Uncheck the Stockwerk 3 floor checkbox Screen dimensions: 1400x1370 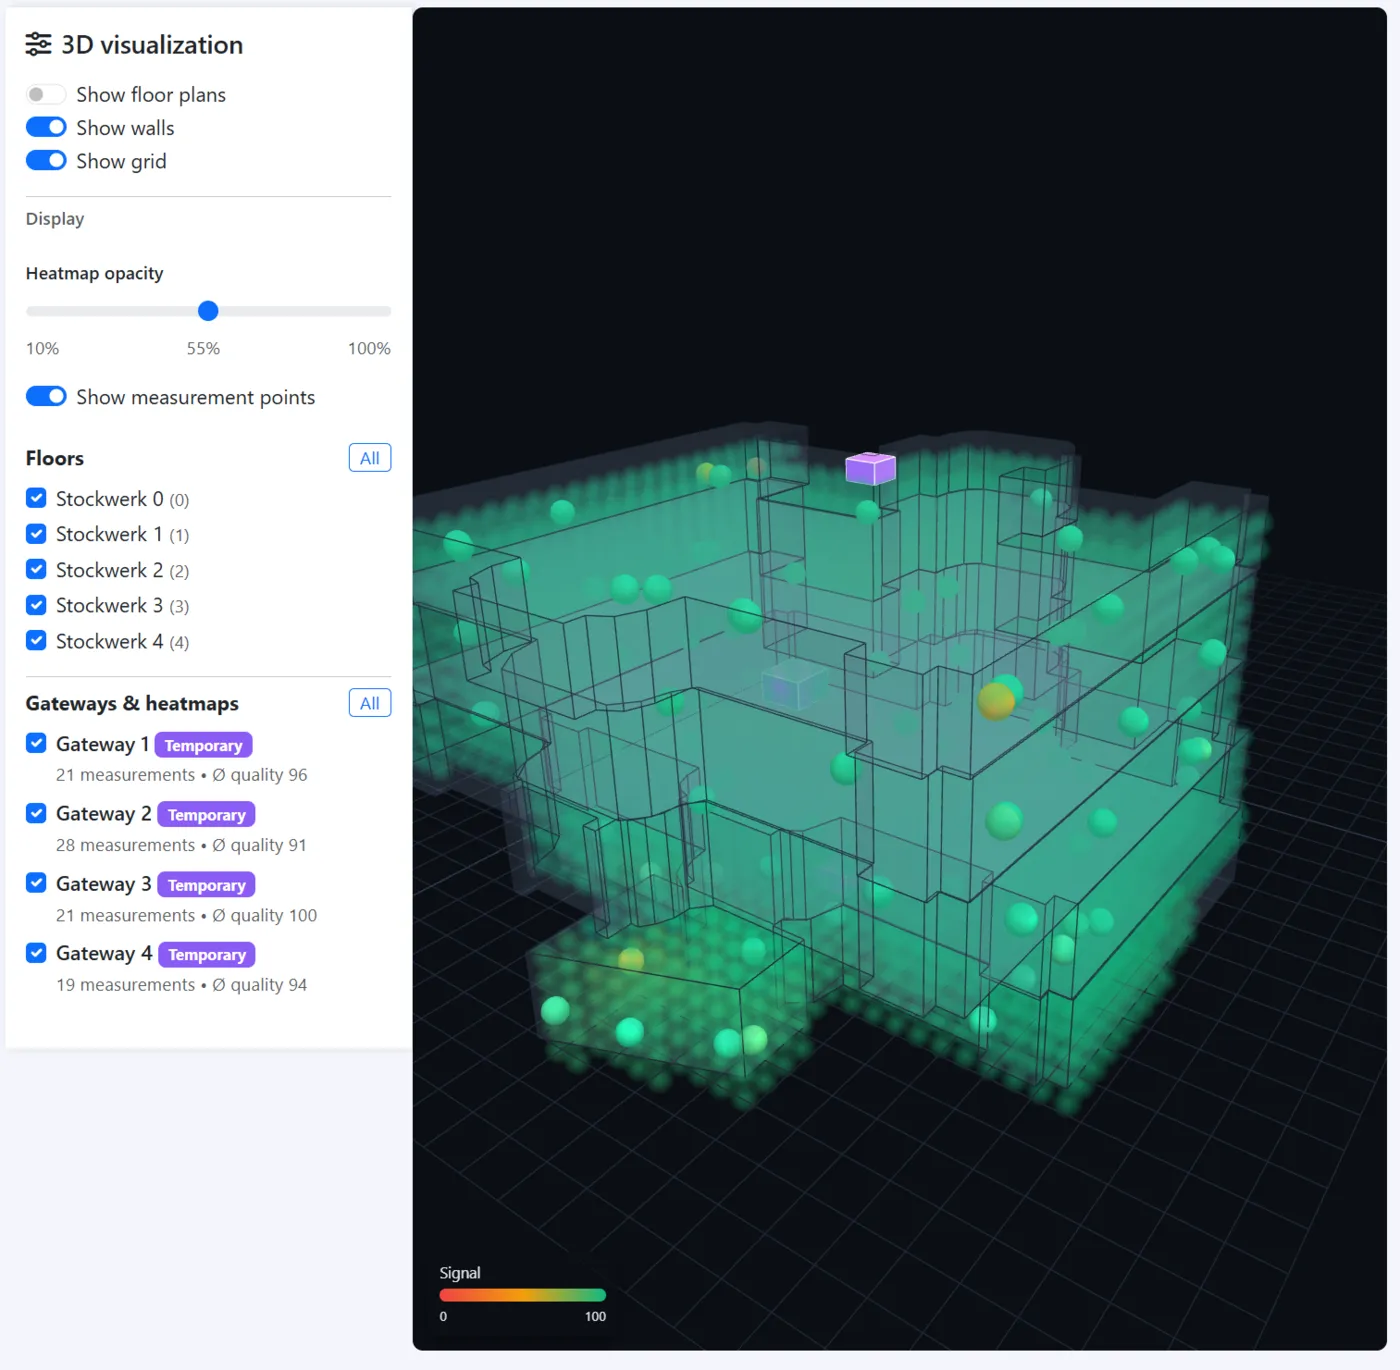(36, 605)
